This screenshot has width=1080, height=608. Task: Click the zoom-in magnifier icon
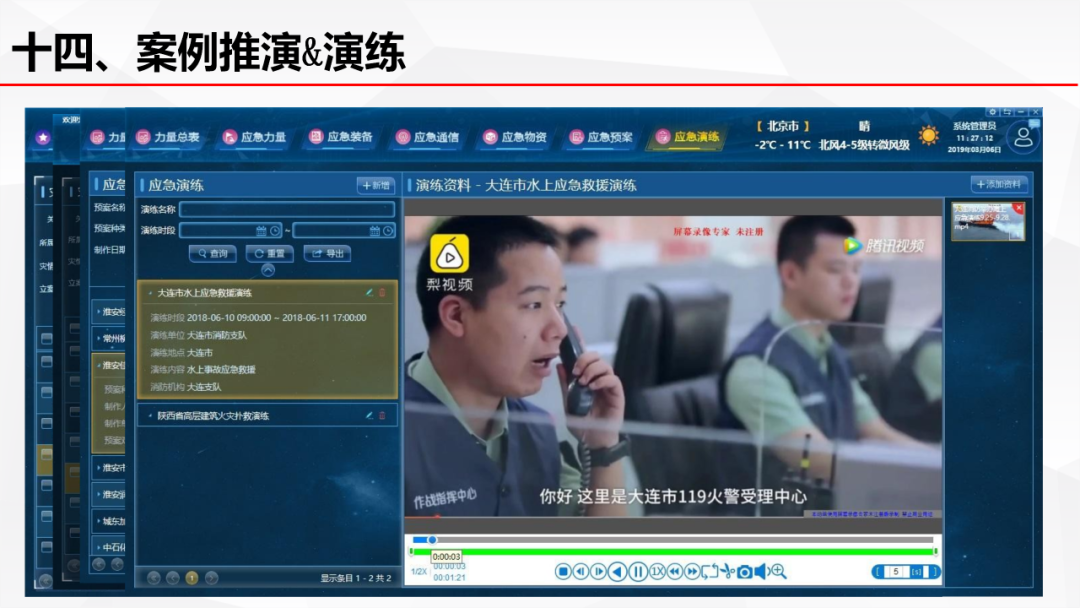tap(778, 571)
